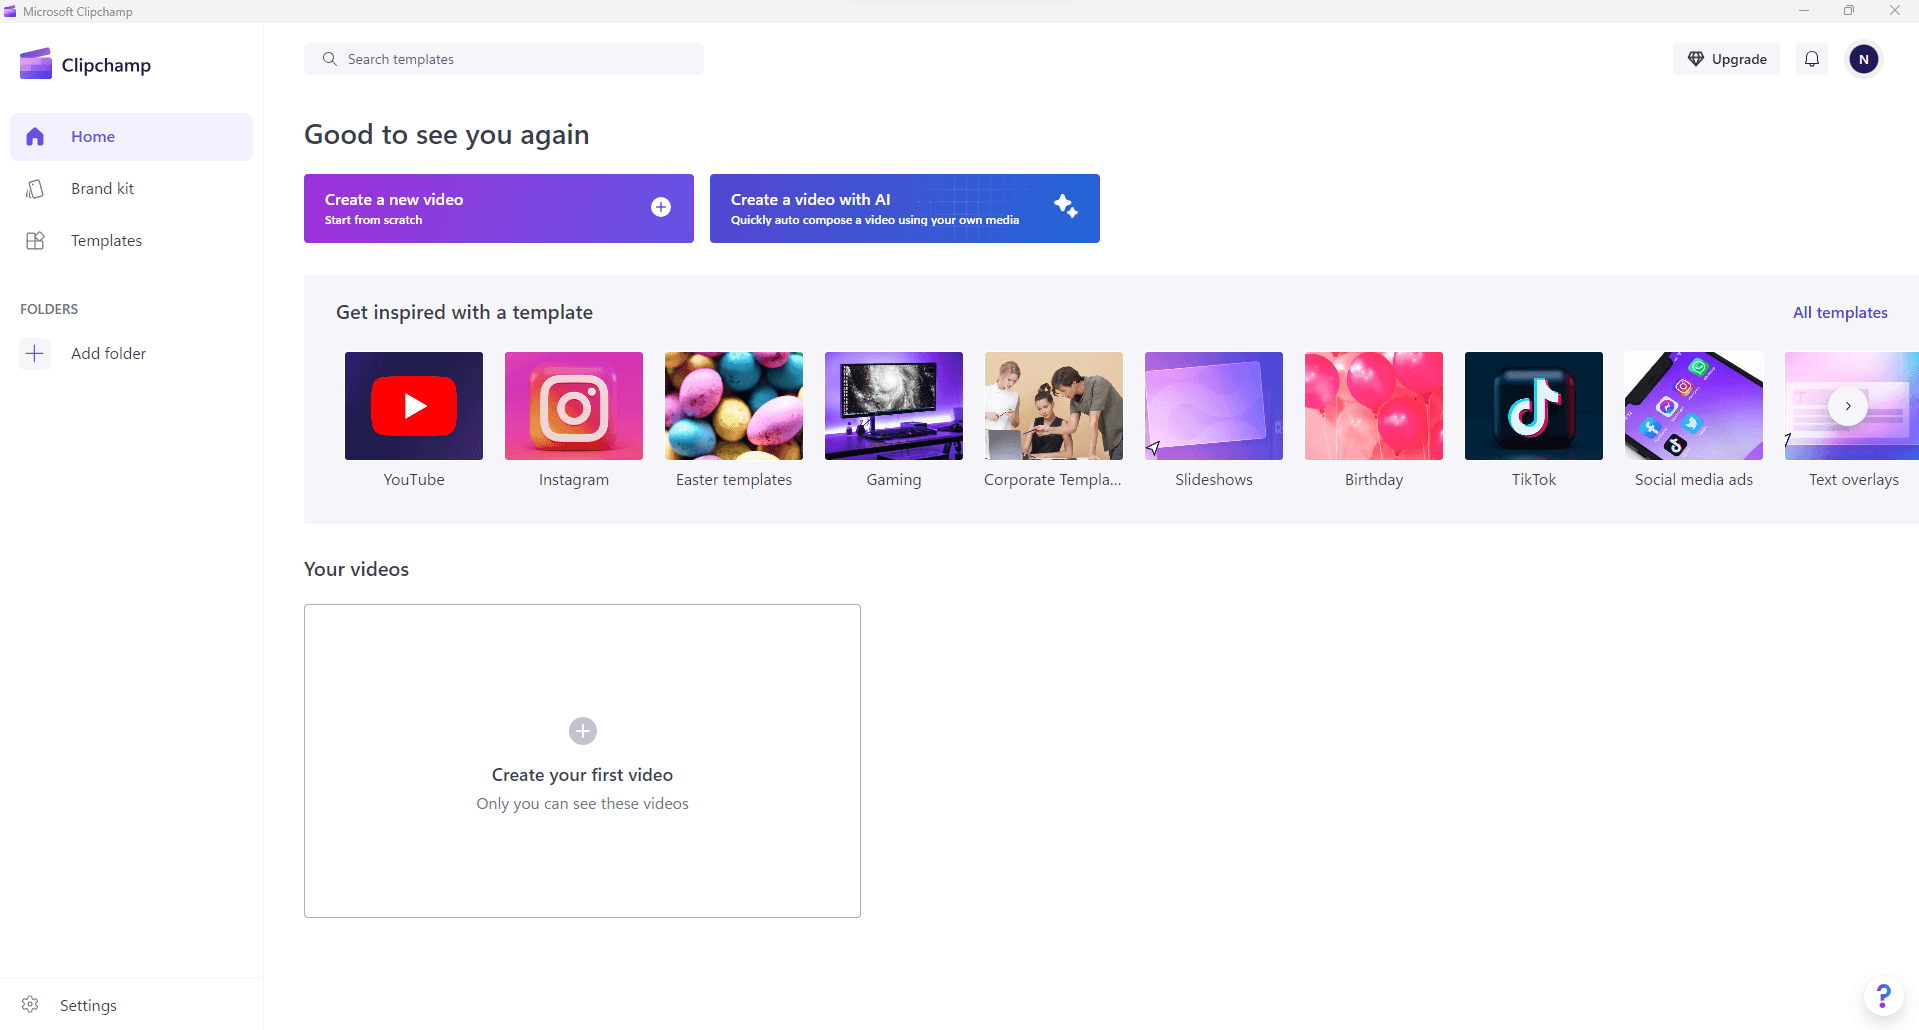Click the plus icon on new video card
Screen dimensions: 1919x1030
[x=661, y=207]
